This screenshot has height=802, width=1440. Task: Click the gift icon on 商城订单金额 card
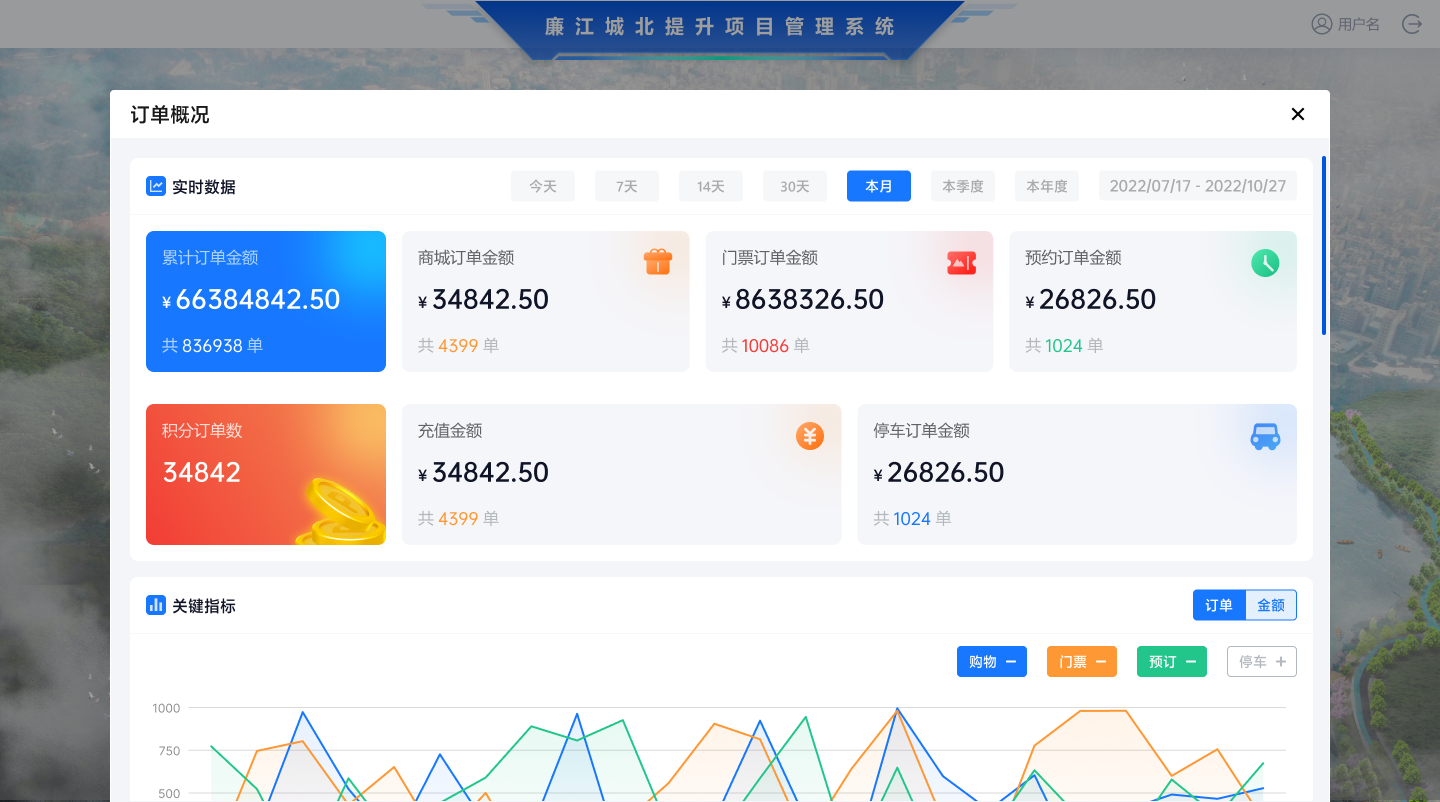coord(657,262)
